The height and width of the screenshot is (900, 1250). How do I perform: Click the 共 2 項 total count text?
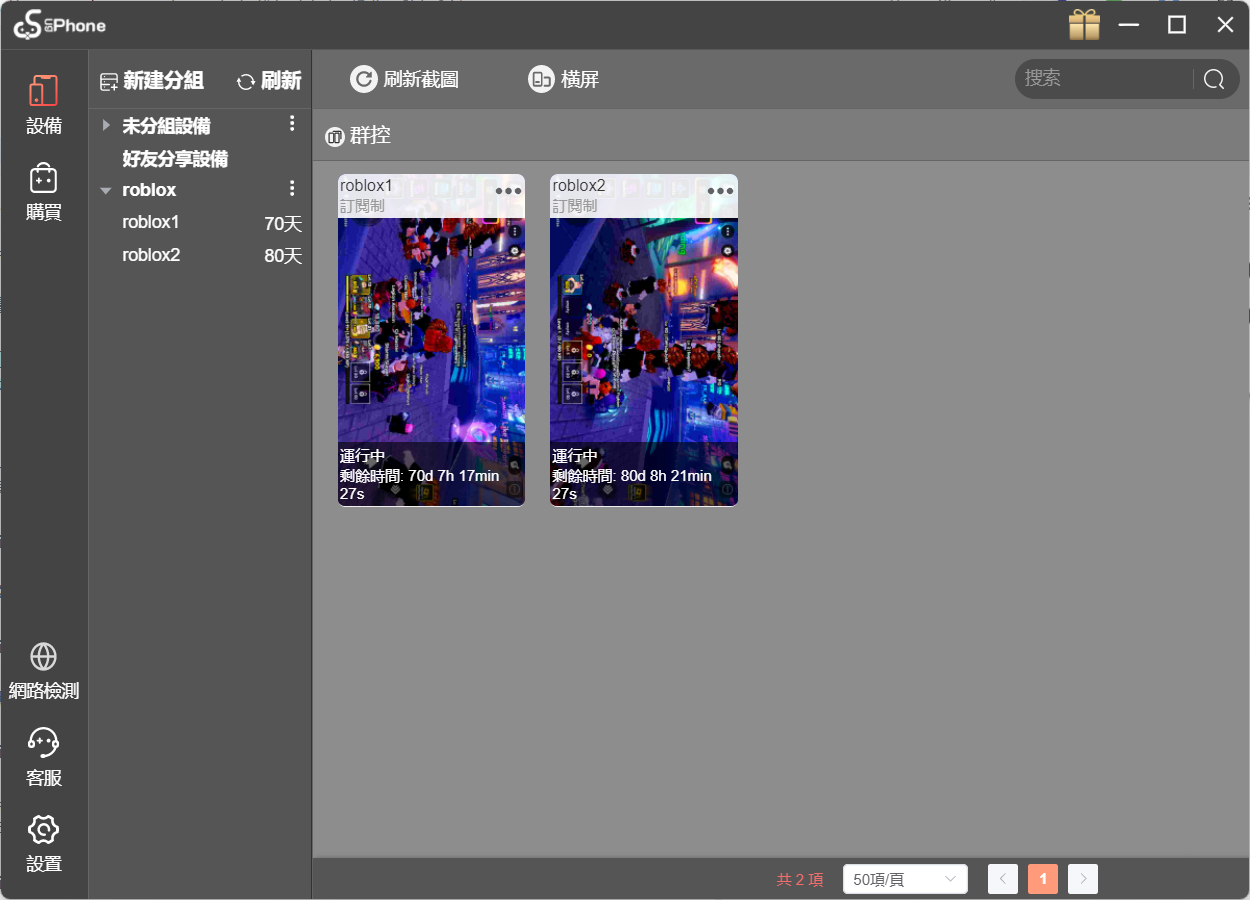click(800, 880)
